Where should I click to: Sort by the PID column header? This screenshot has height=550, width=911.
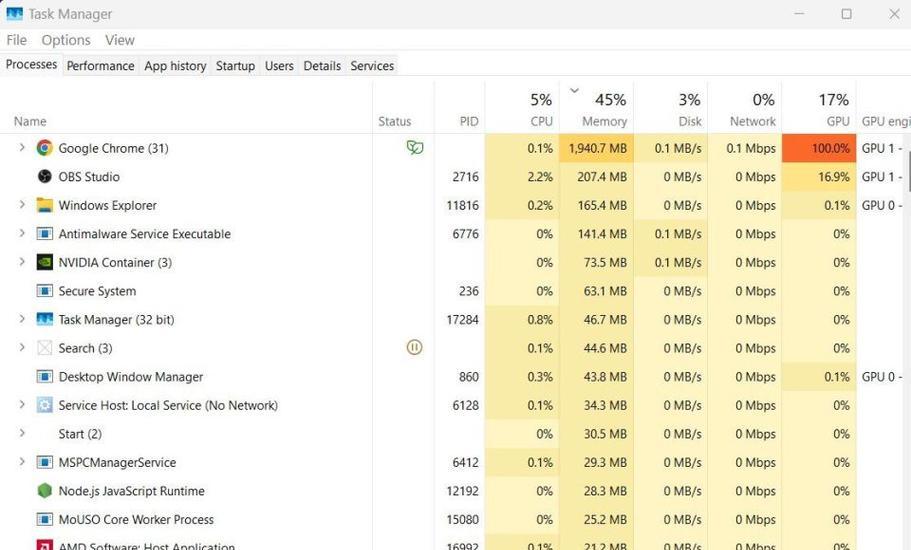469,121
